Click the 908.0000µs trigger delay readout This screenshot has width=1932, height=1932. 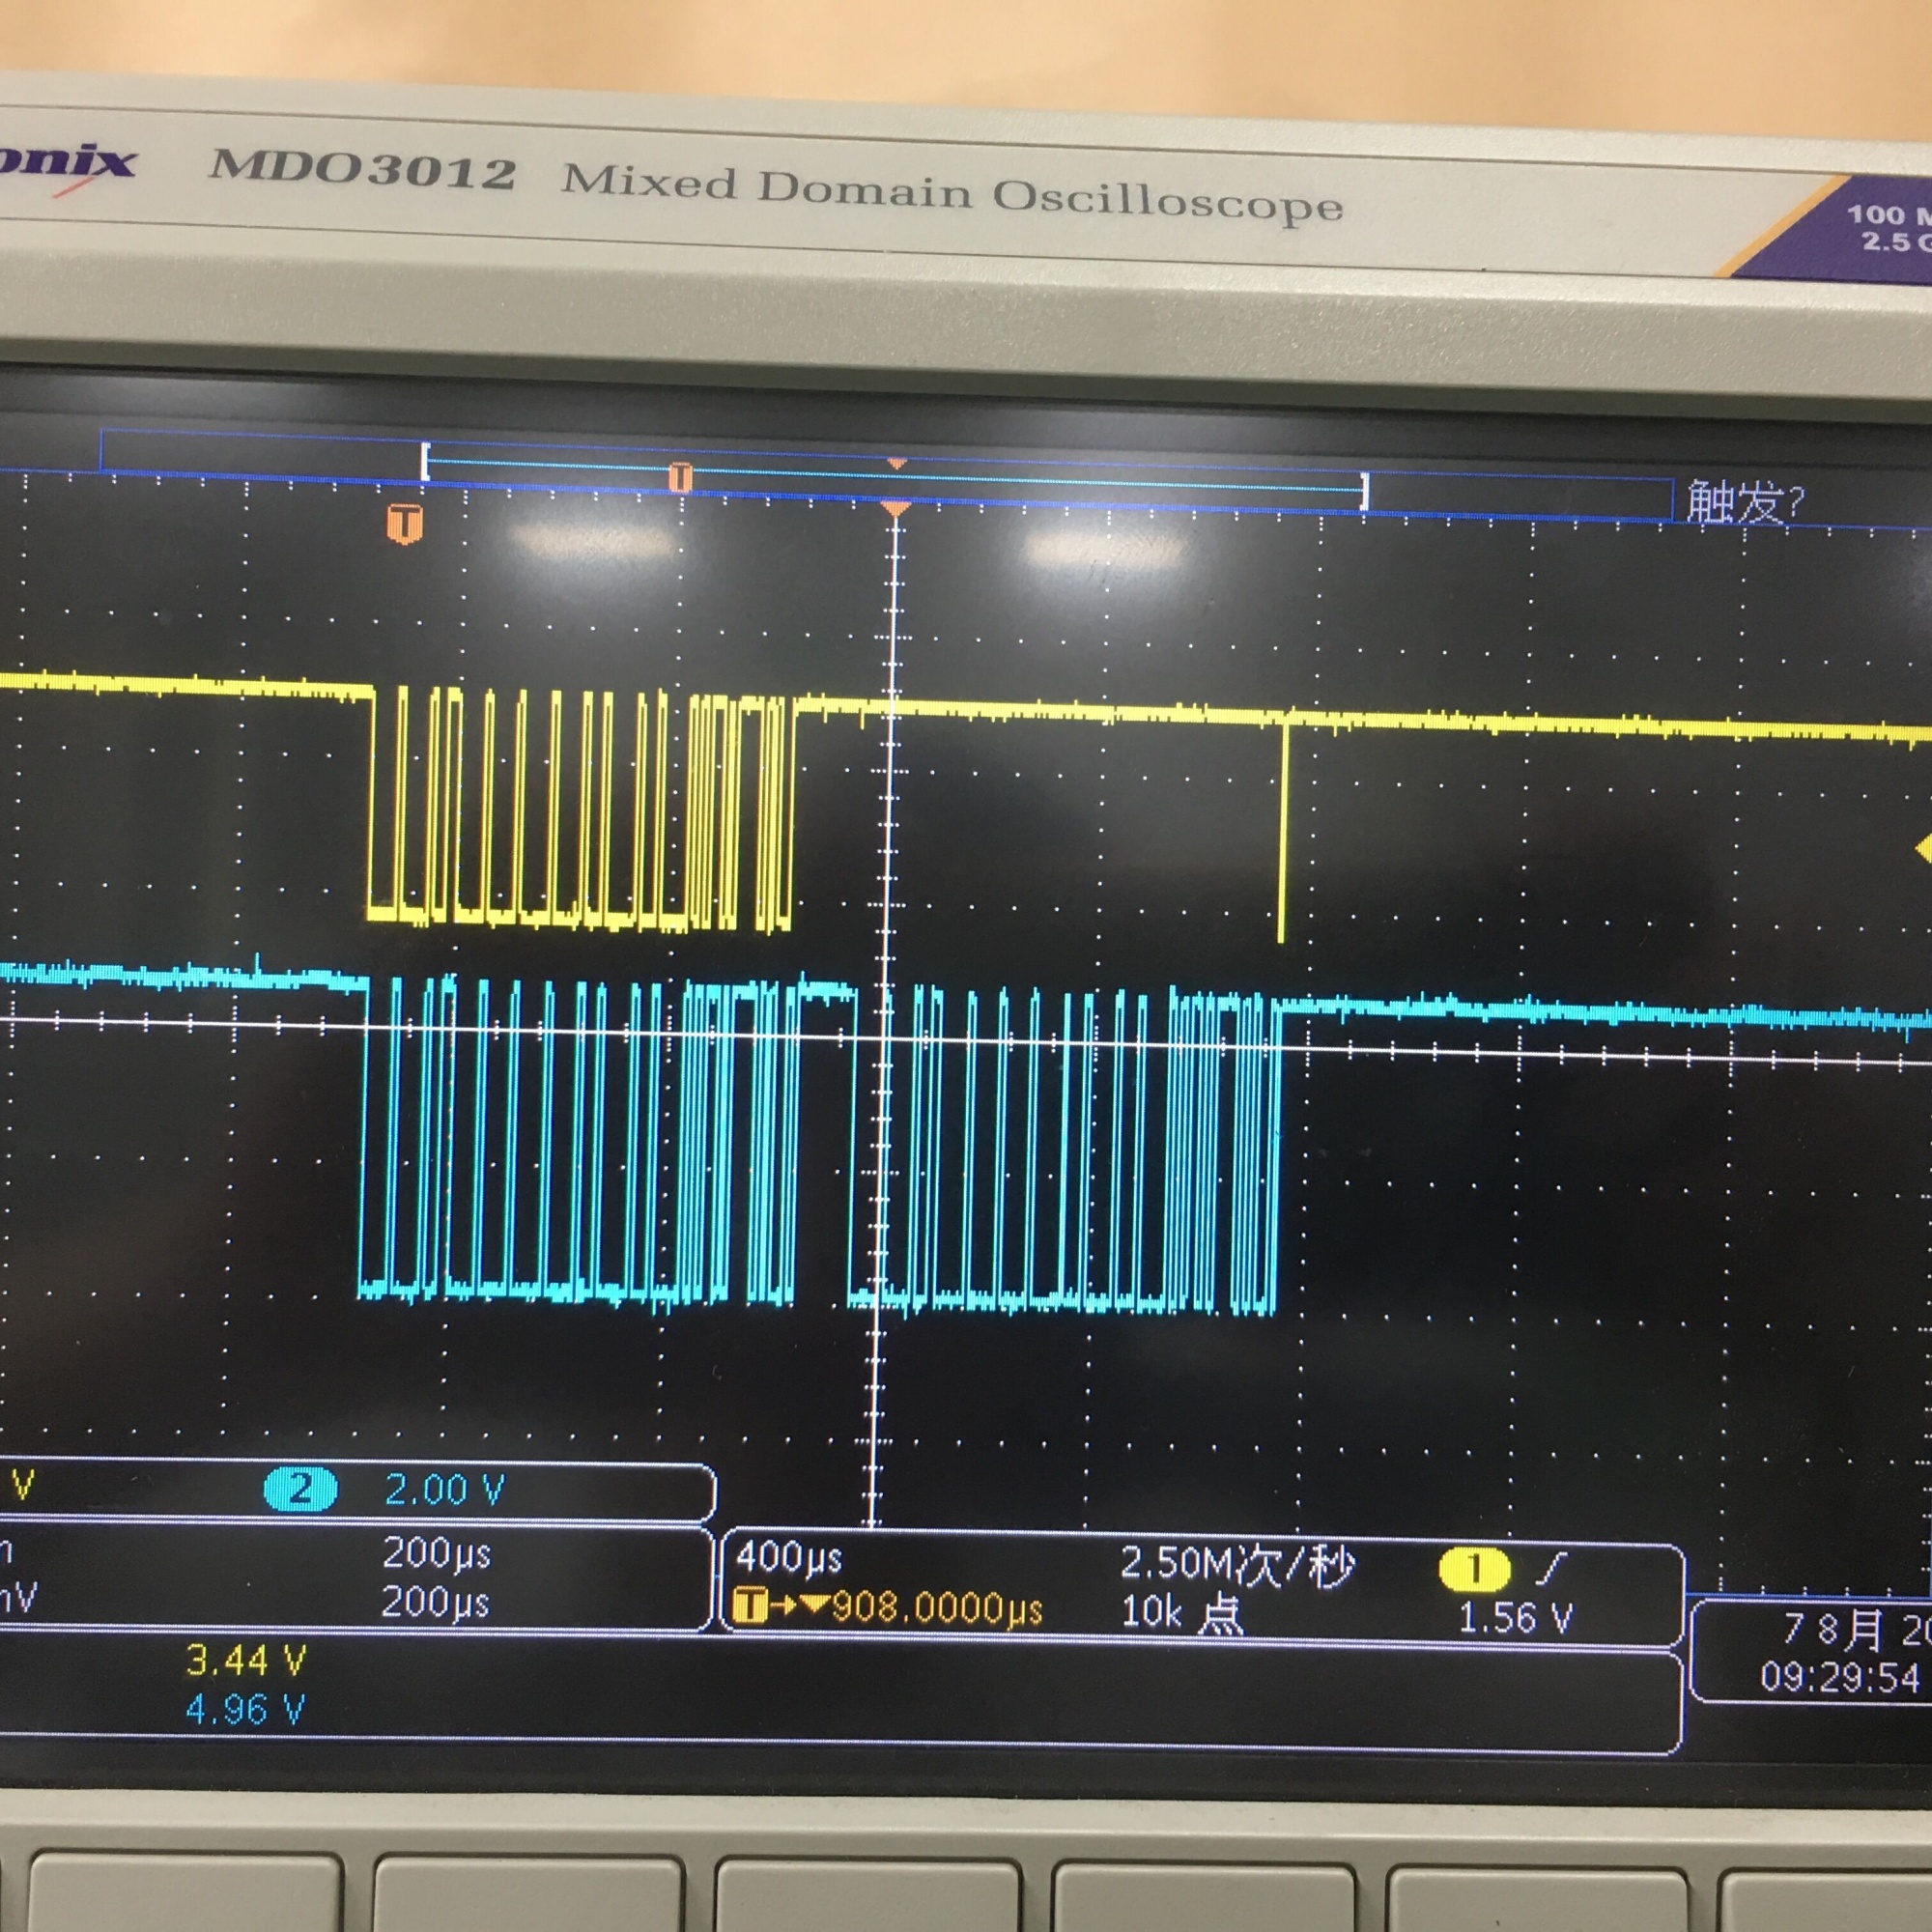(937, 1607)
